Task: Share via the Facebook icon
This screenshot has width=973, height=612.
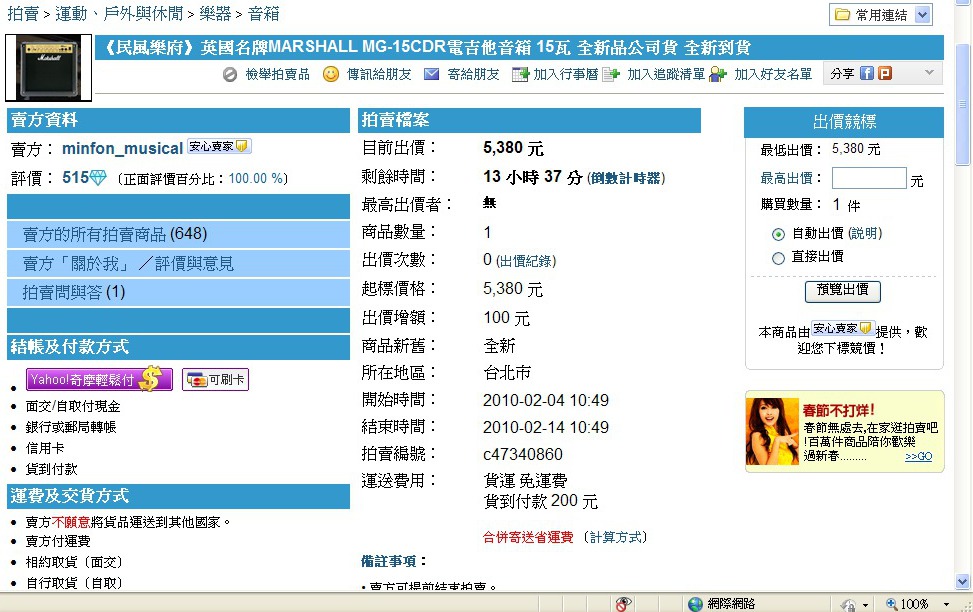Action: point(867,73)
